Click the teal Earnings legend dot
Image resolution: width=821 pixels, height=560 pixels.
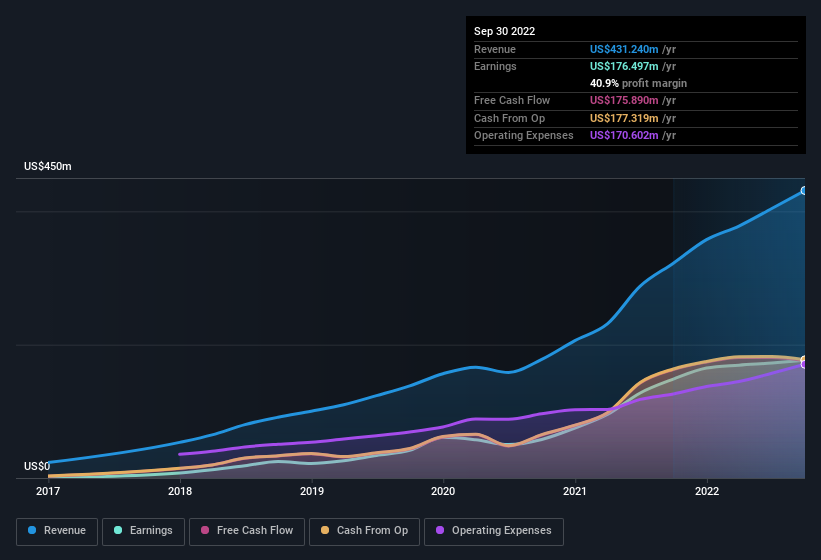coord(118,530)
